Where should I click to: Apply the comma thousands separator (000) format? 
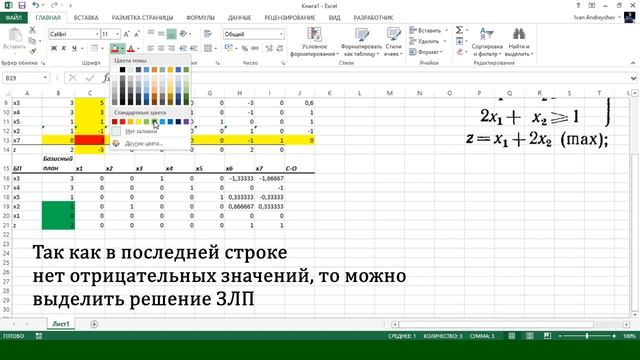[x=255, y=49]
